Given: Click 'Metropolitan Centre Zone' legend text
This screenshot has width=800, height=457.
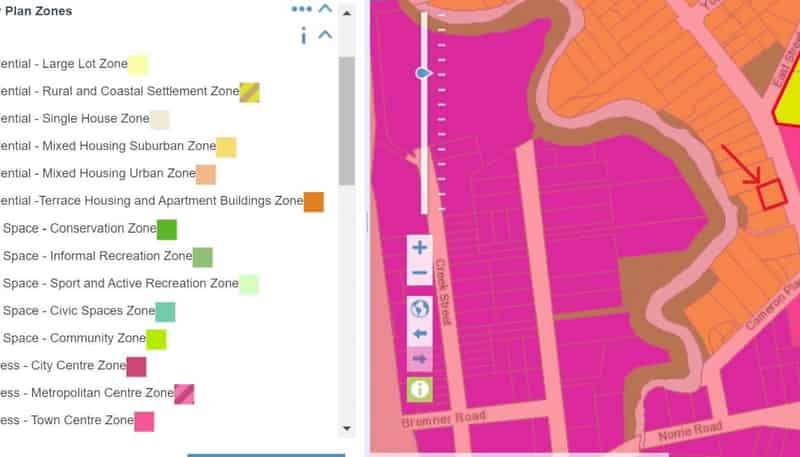Looking at the screenshot, I should (102, 393).
